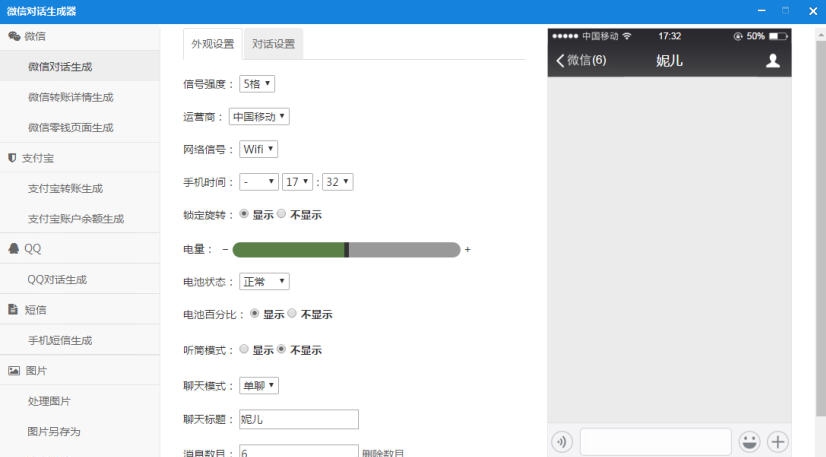Click the 聊天标题 input field

pyautogui.click(x=299, y=419)
